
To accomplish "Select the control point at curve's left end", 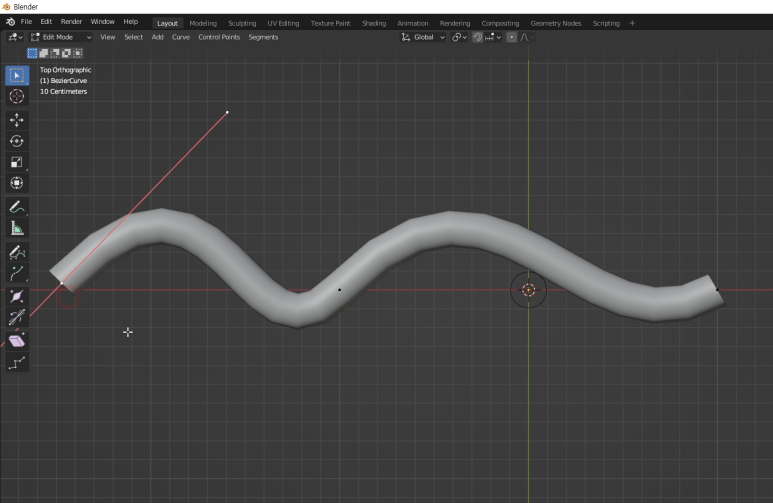I will 62,283.
